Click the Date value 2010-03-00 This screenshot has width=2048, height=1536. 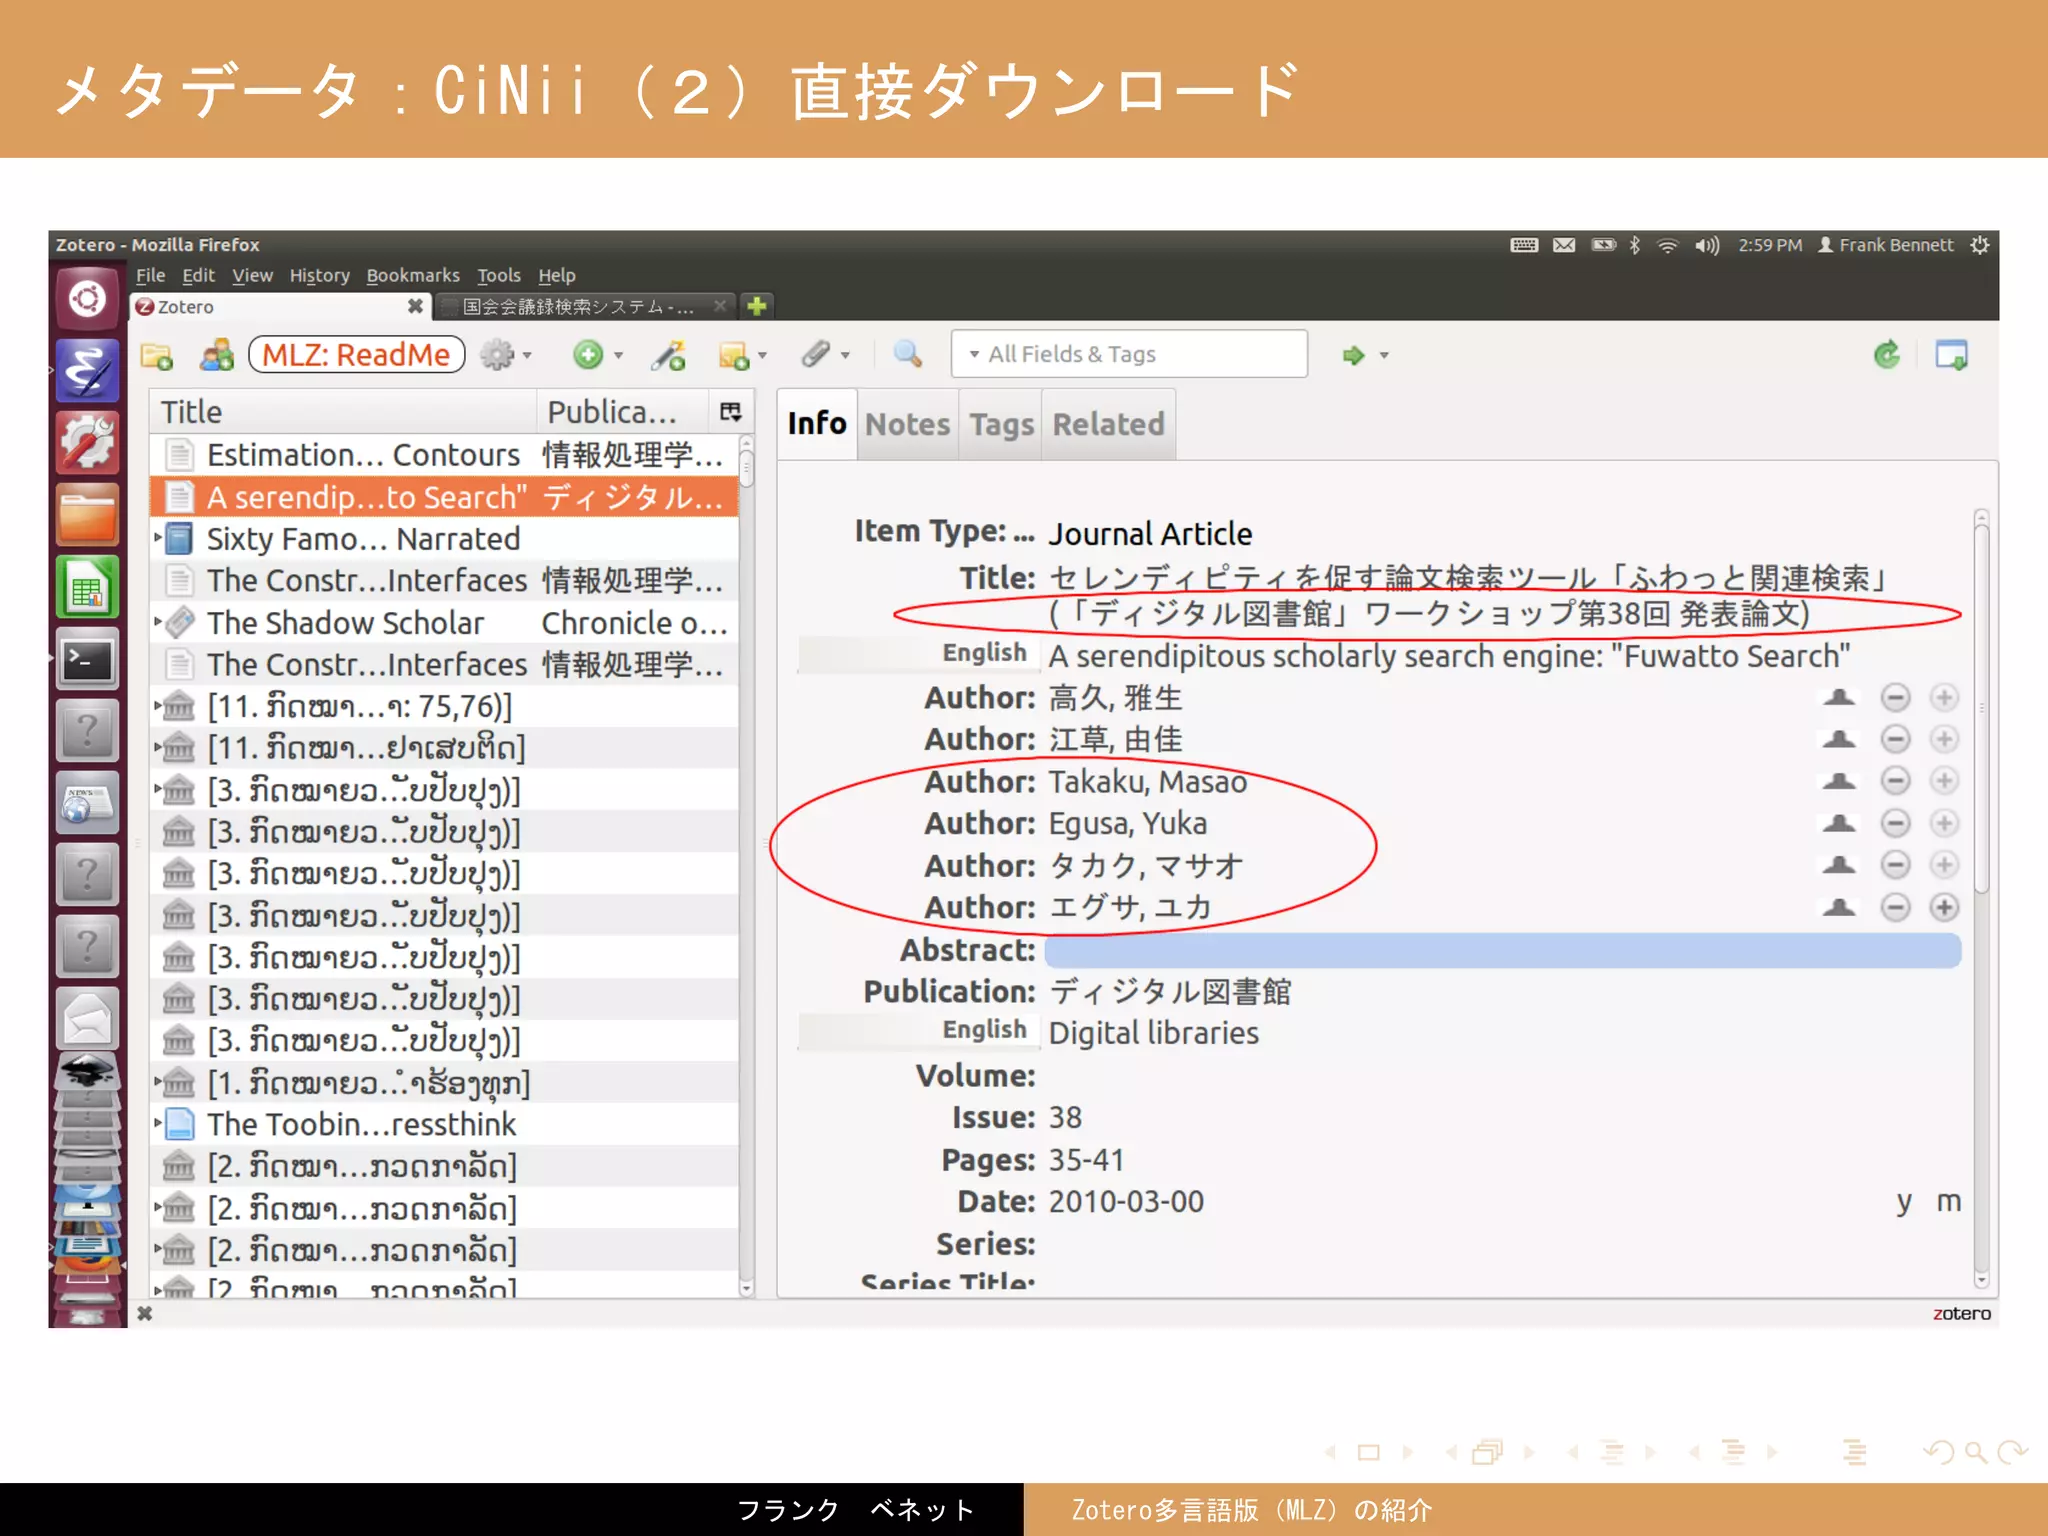pos(1126,1201)
